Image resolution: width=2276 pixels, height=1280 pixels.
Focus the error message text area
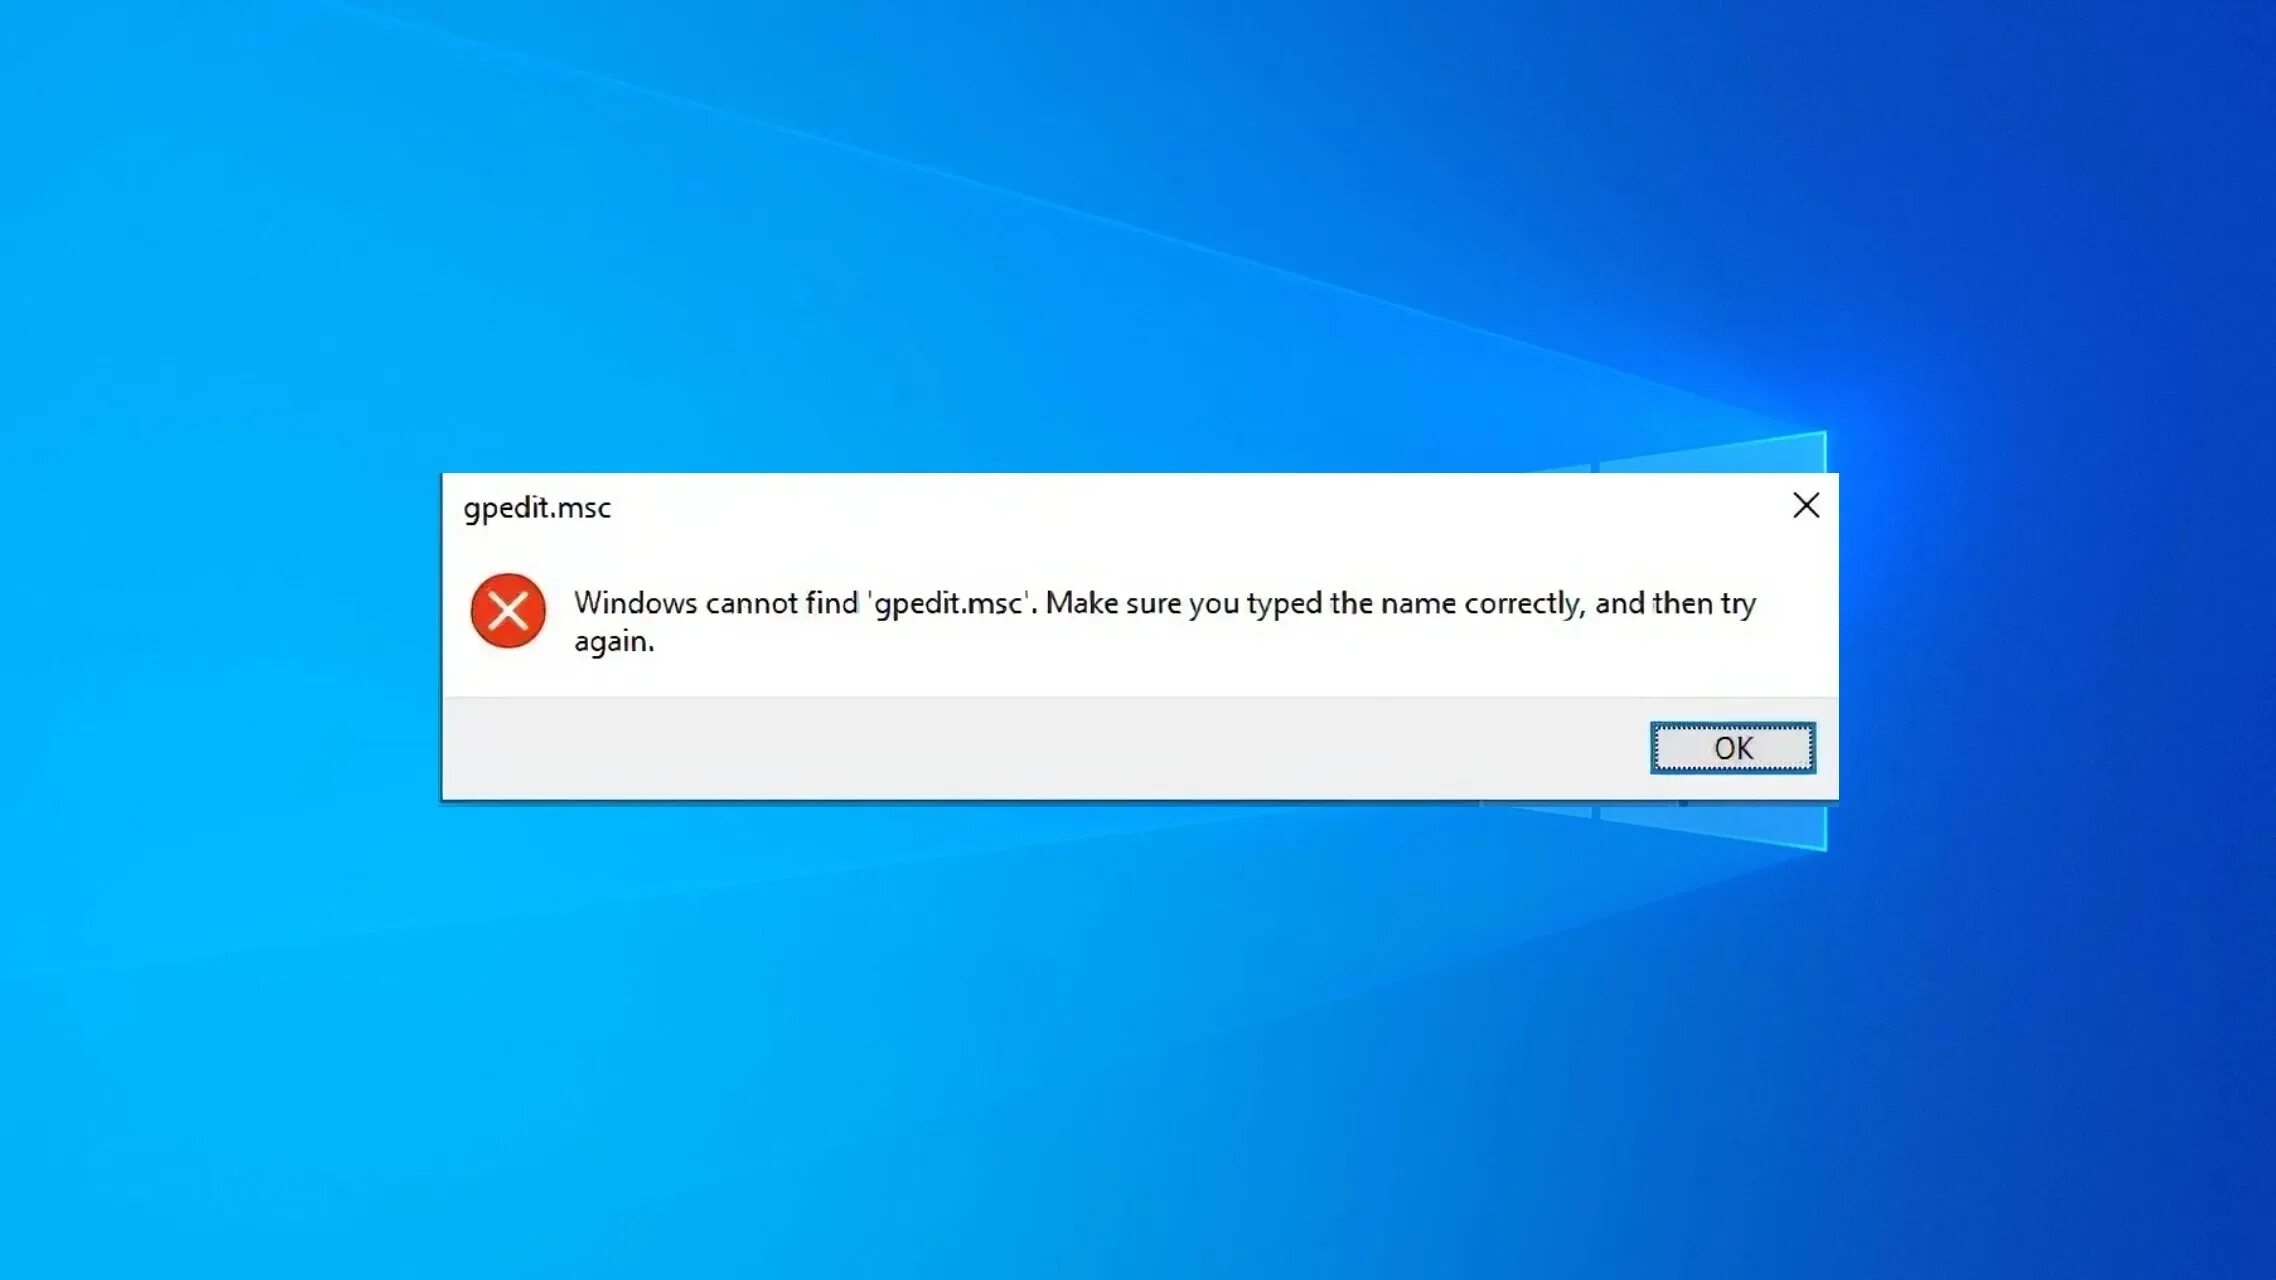pos(1165,620)
